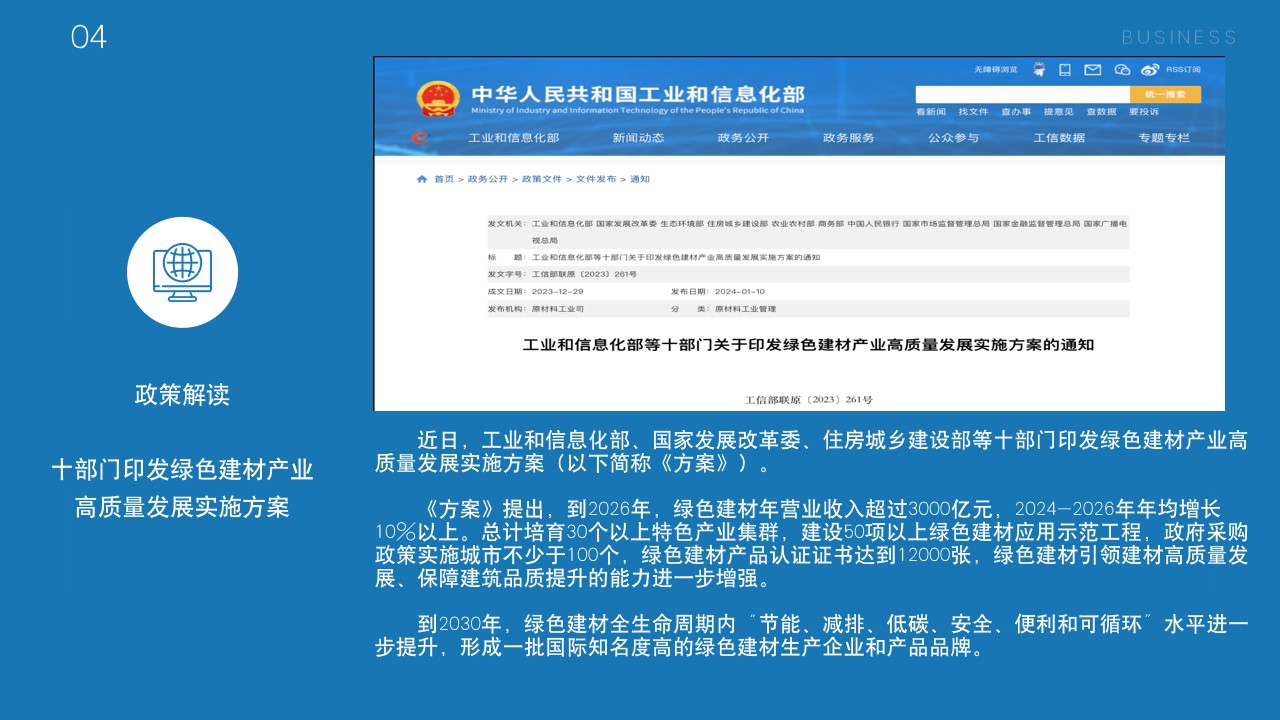Click the 找文件 quick link
Image resolution: width=1280 pixels, height=720 pixels.
(x=973, y=112)
